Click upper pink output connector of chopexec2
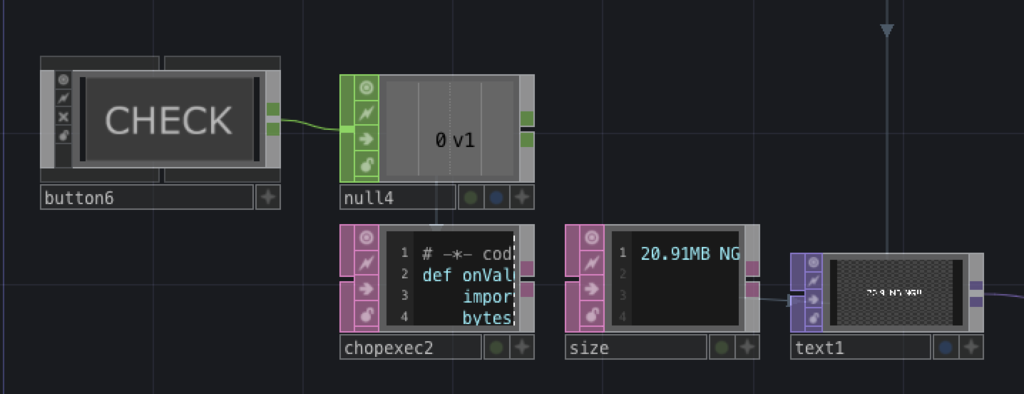The width and height of the screenshot is (1024, 394). click(527, 269)
